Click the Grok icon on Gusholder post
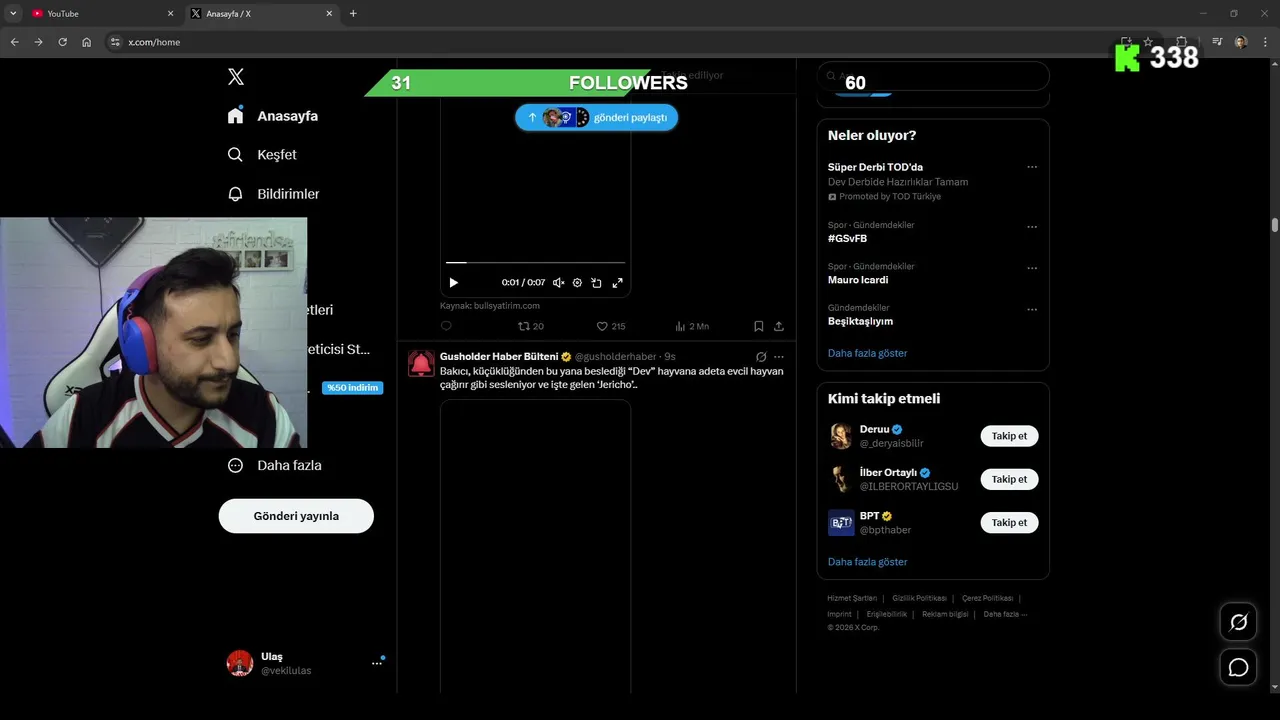Viewport: 1280px width, 720px height. (x=761, y=357)
